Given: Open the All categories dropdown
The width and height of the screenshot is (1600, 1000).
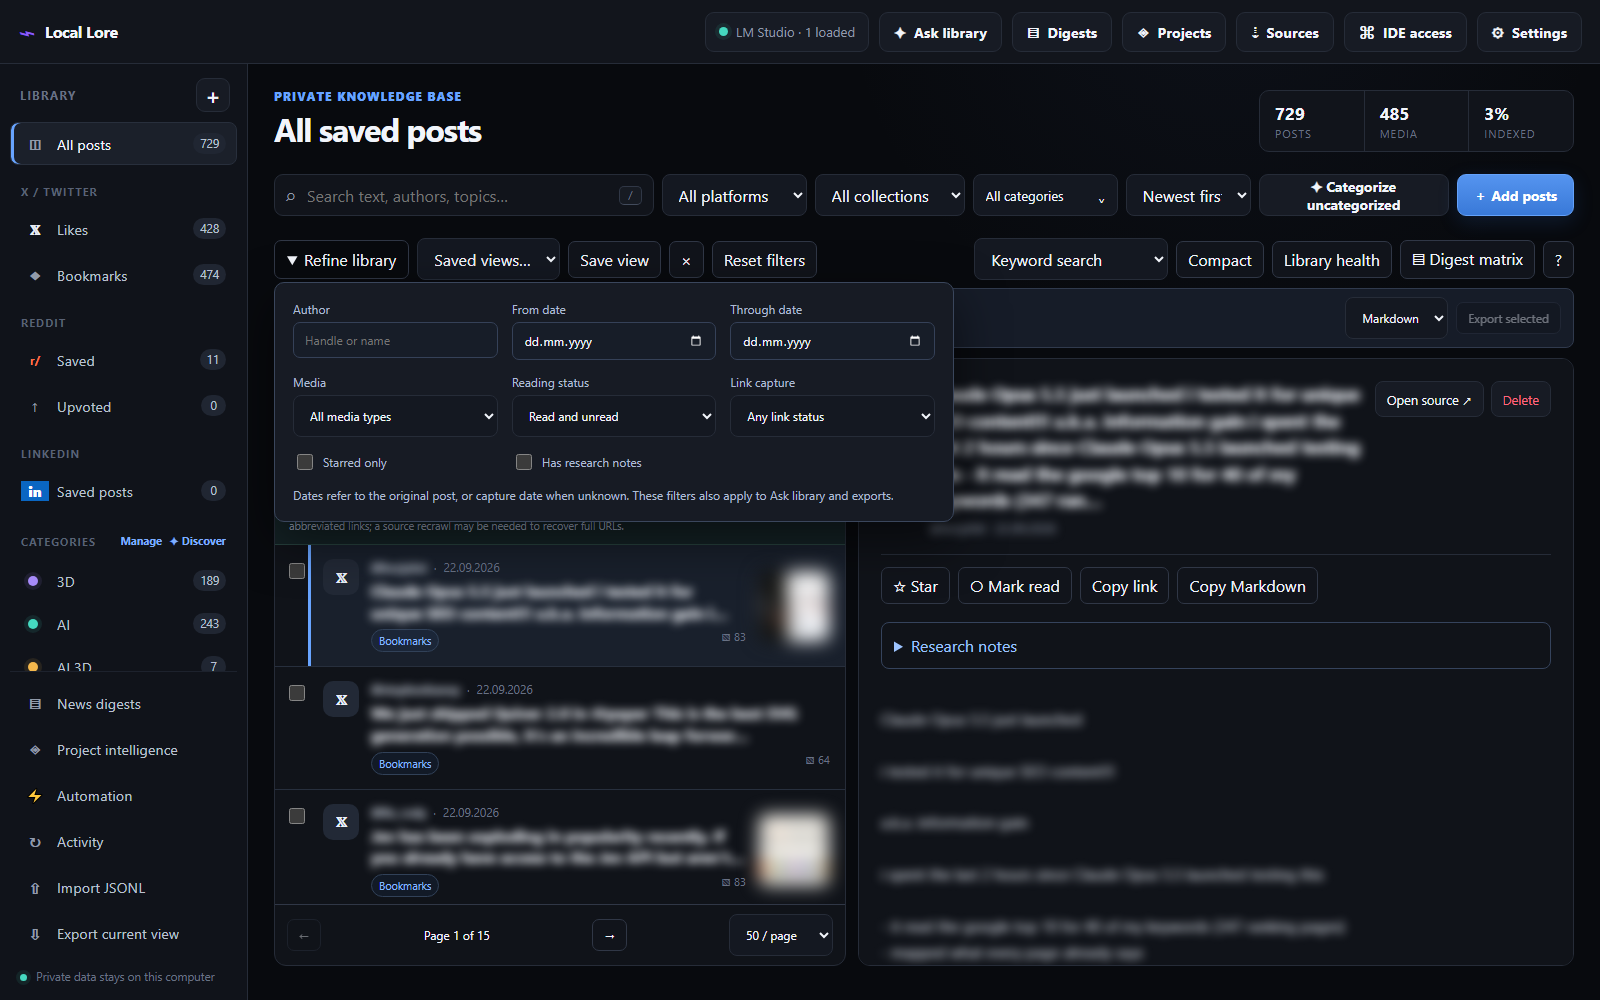Looking at the screenshot, I should point(1045,196).
